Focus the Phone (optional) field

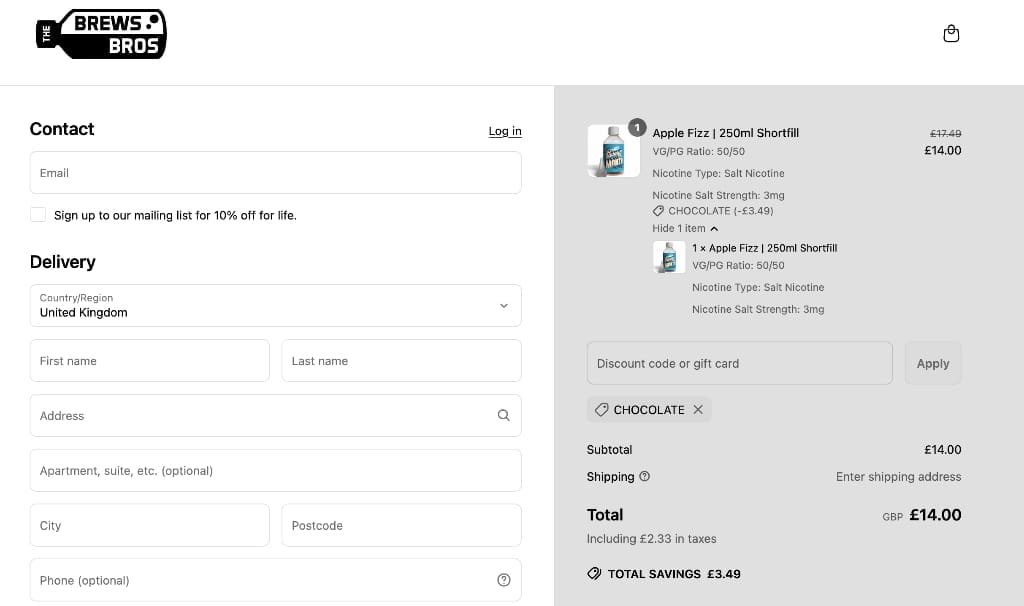pyautogui.click(x=276, y=580)
